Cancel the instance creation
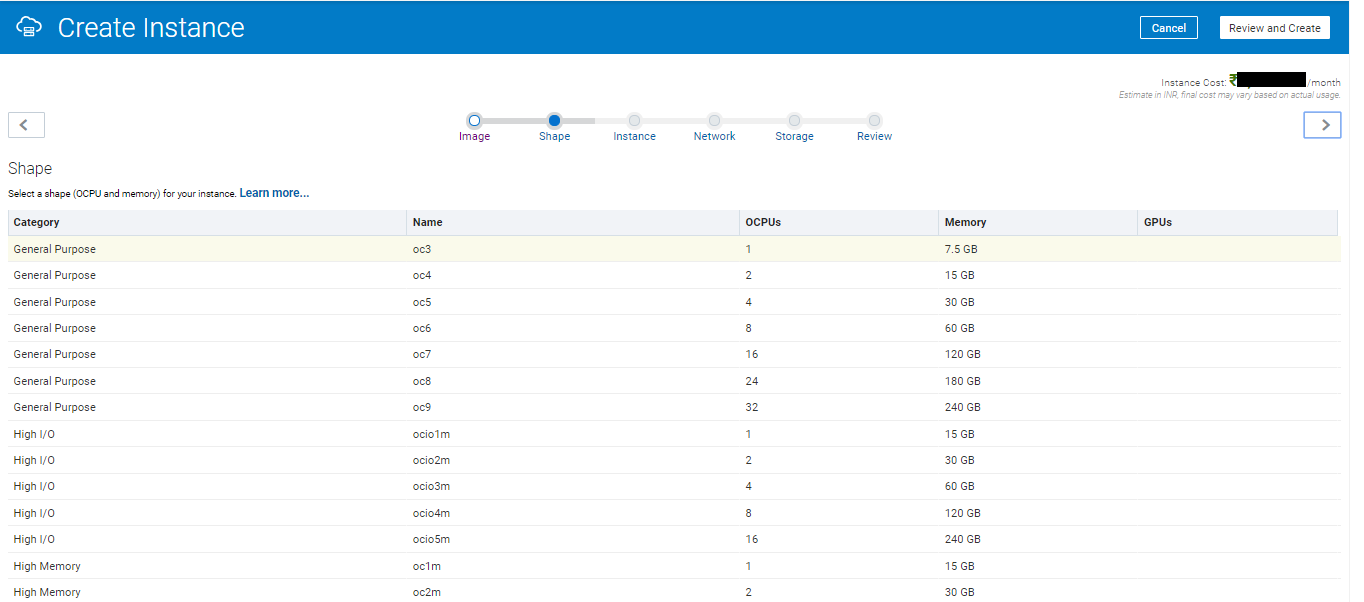1364x602 pixels. (1168, 27)
